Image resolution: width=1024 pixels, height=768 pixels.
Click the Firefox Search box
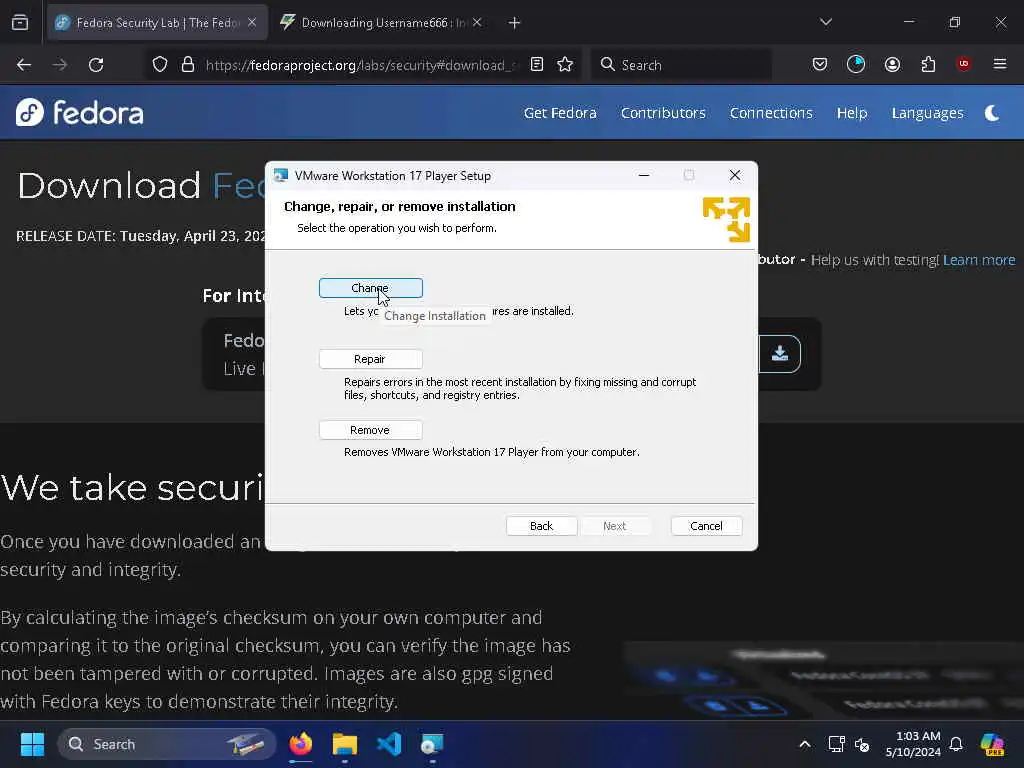681,65
